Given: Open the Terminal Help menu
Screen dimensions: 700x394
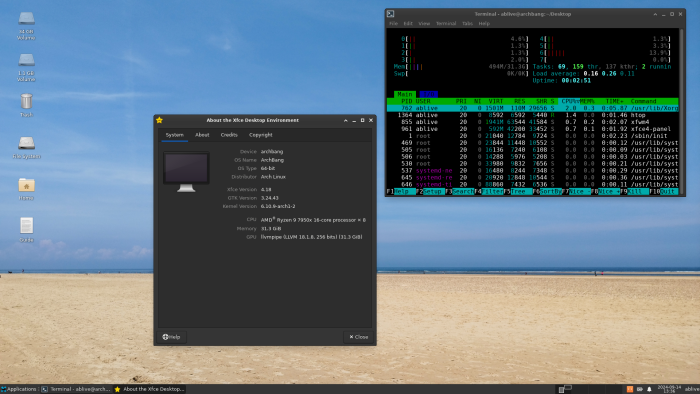Looking at the screenshot, I should click(x=484, y=24).
